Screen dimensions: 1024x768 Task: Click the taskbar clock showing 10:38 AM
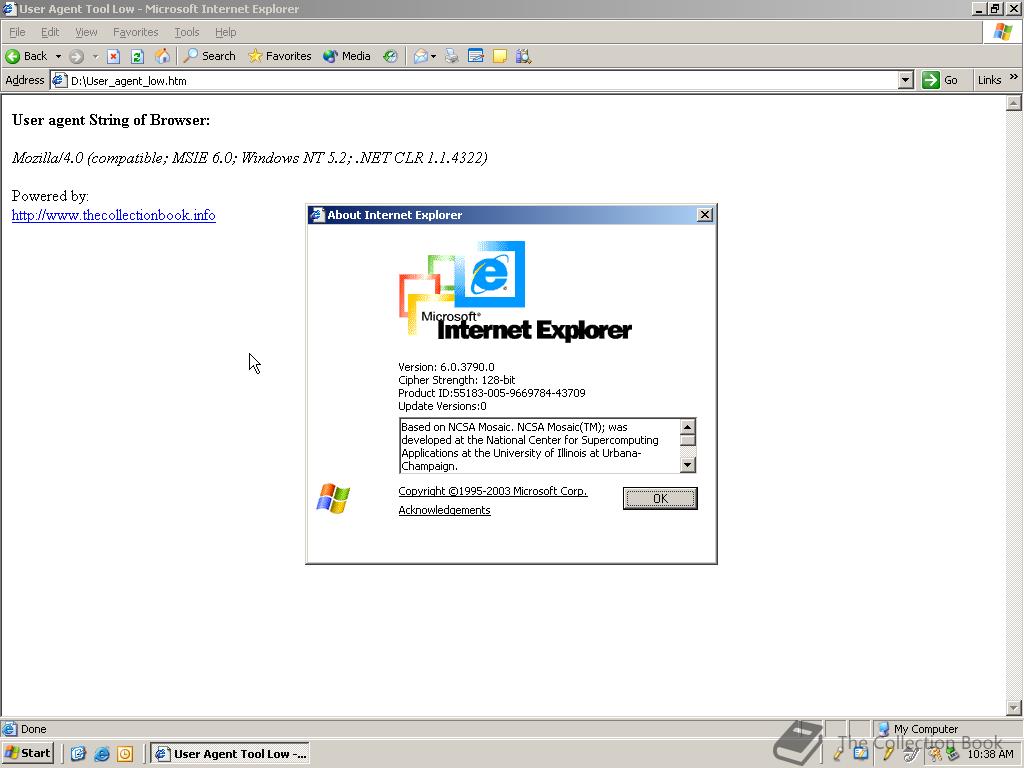tap(990, 754)
